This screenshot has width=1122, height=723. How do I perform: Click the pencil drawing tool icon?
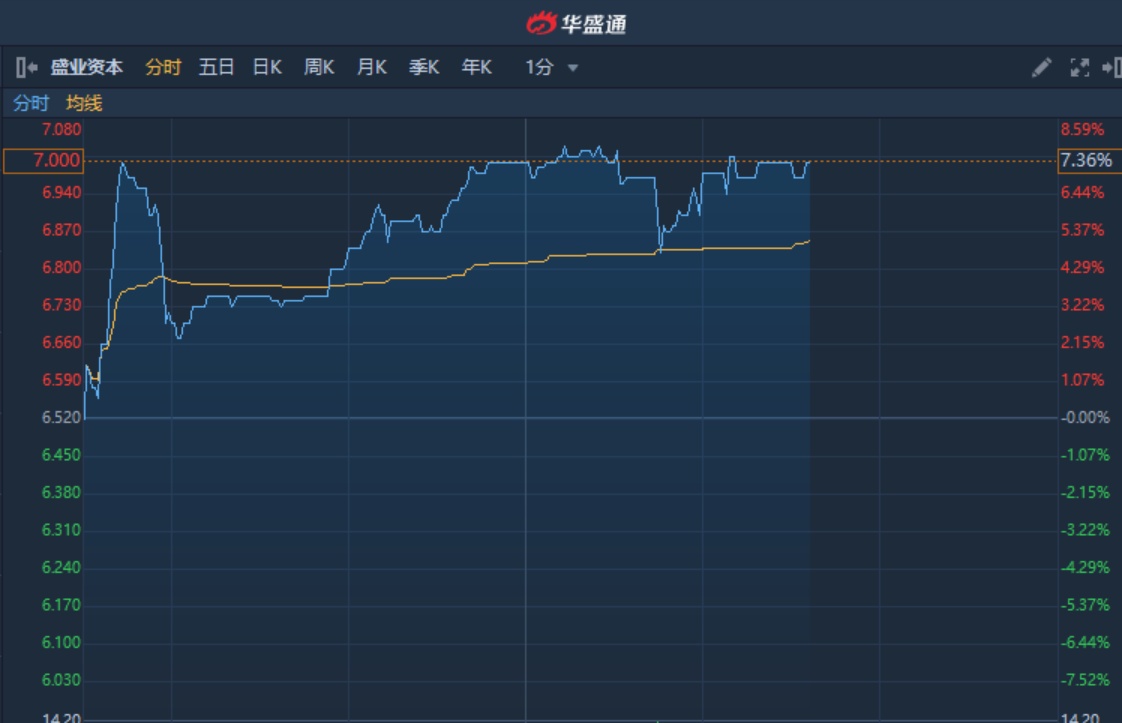(x=1041, y=68)
